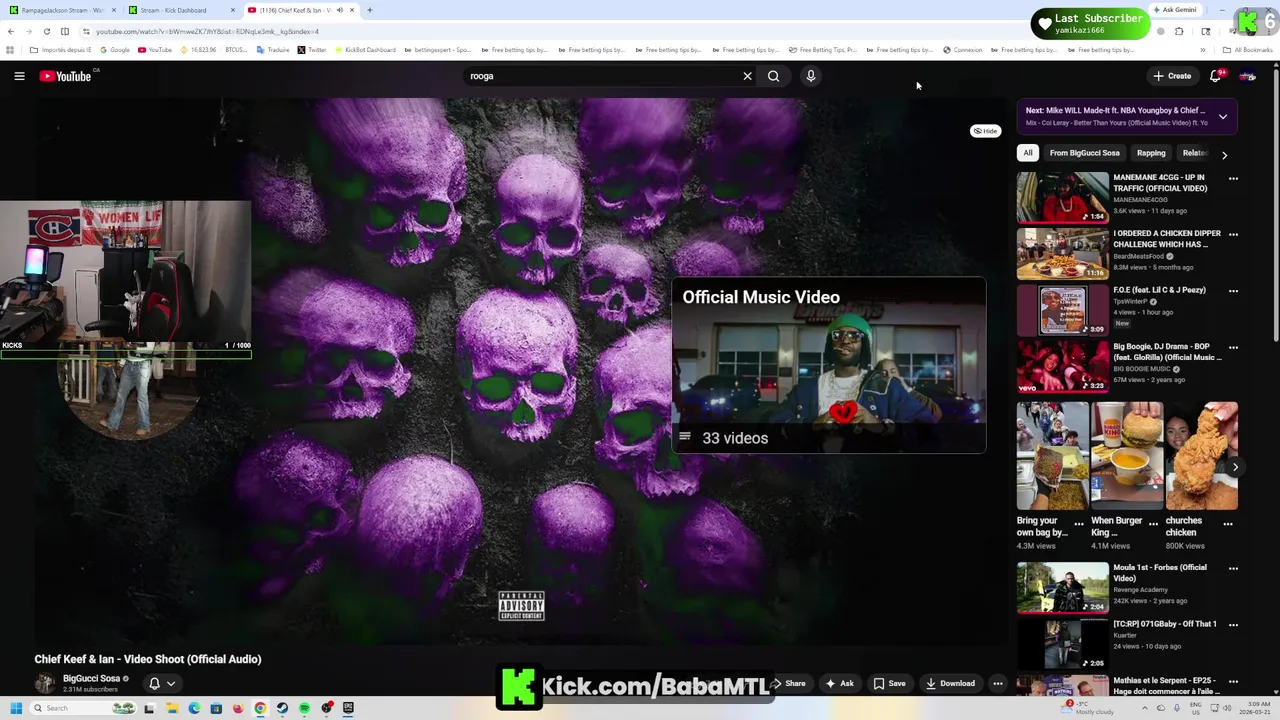Screen dimensions: 1280x720
Task: Open options for Moula 1st Forbes video
Action: point(1233,569)
